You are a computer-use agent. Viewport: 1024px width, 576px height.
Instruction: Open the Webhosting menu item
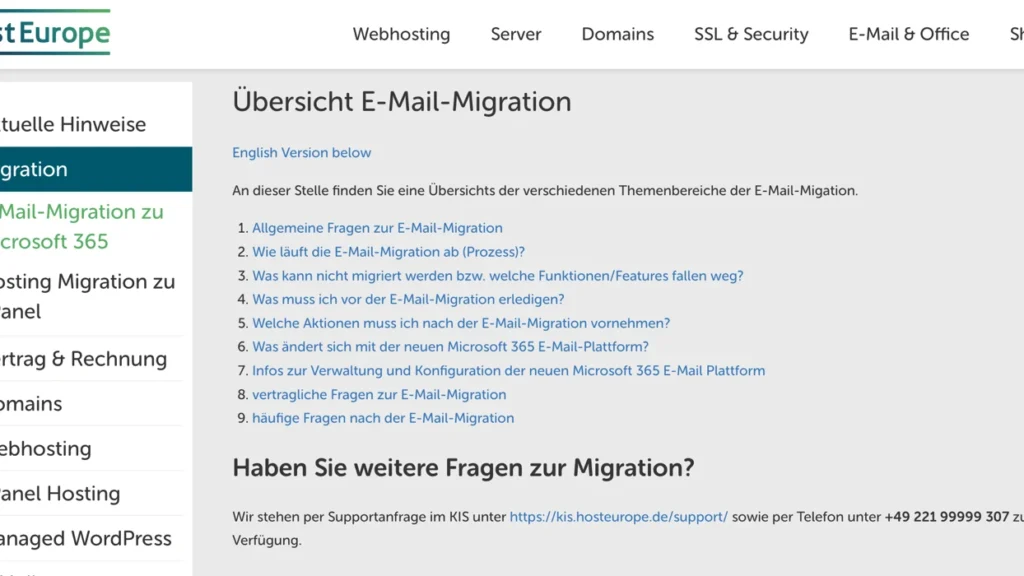(401, 34)
